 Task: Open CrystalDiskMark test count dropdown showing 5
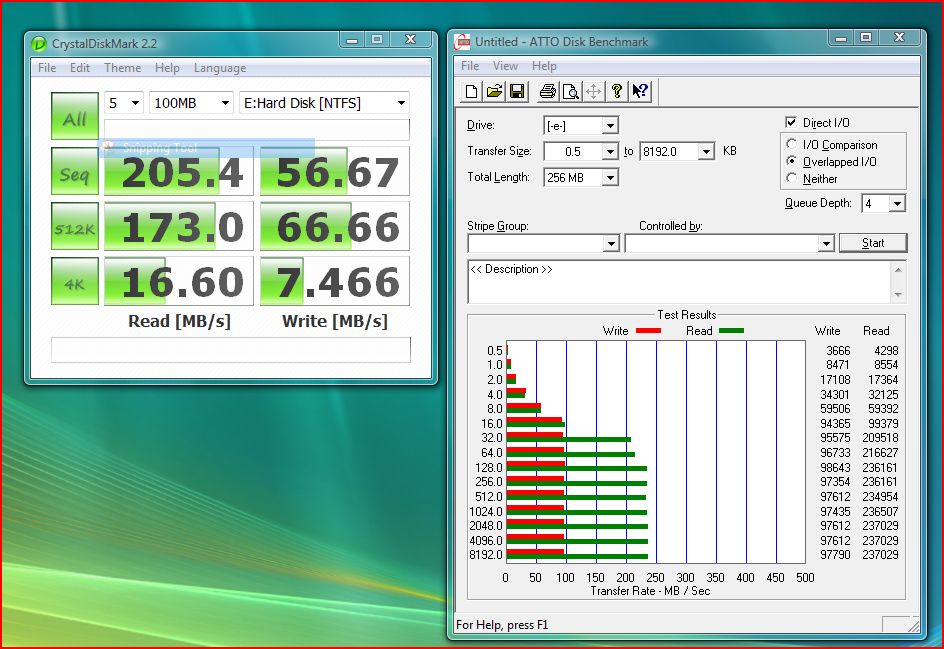[123, 103]
